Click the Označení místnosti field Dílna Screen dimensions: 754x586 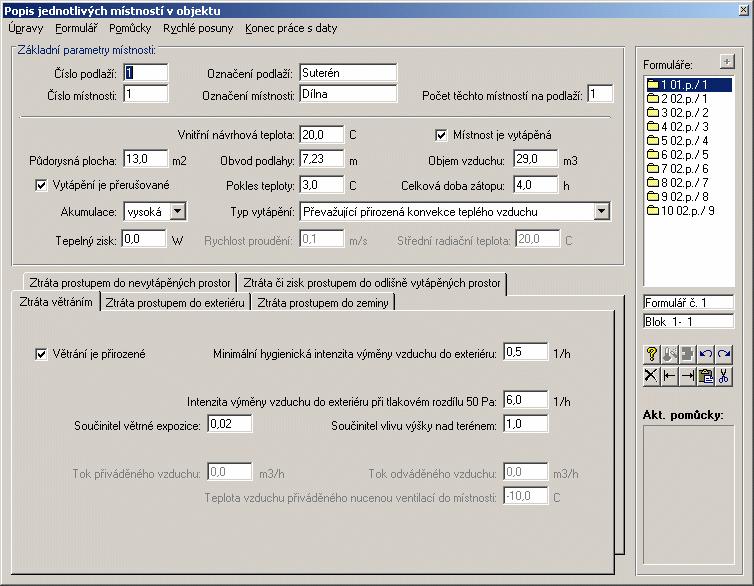(x=348, y=94)
